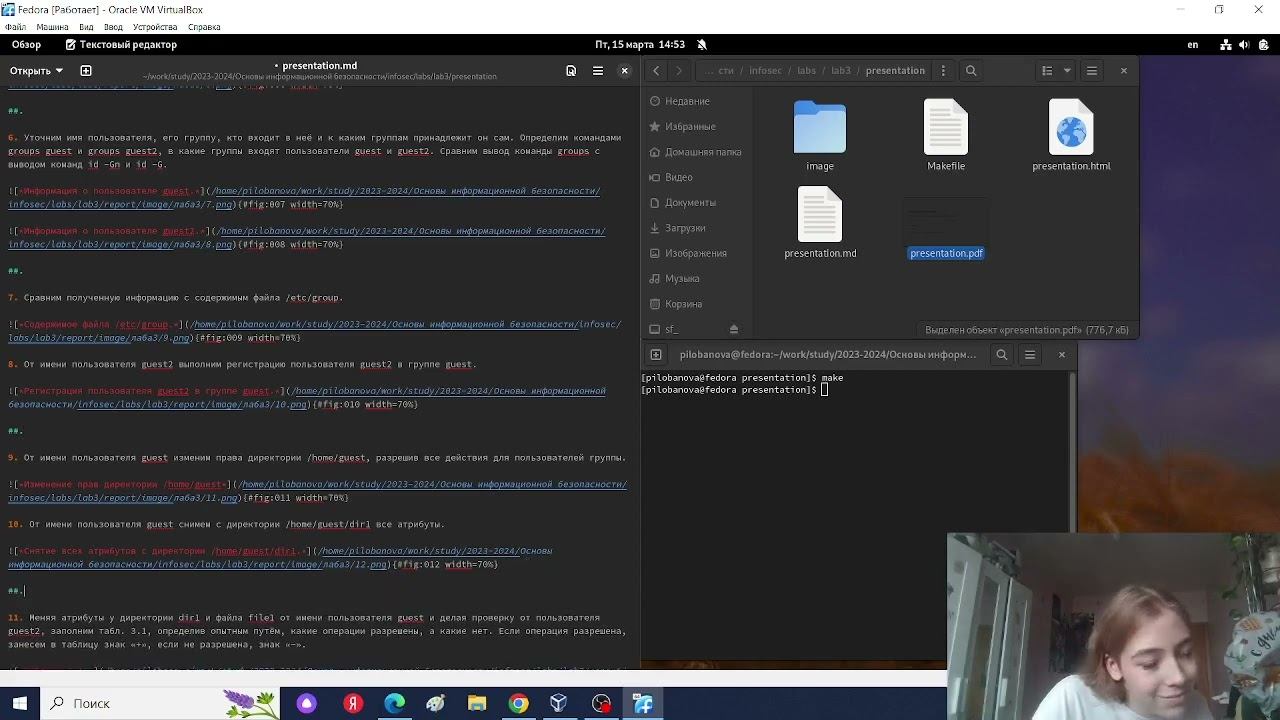
Task: Open the file manager path options menu
Action: pyautogui.click(x=943, y=71)
